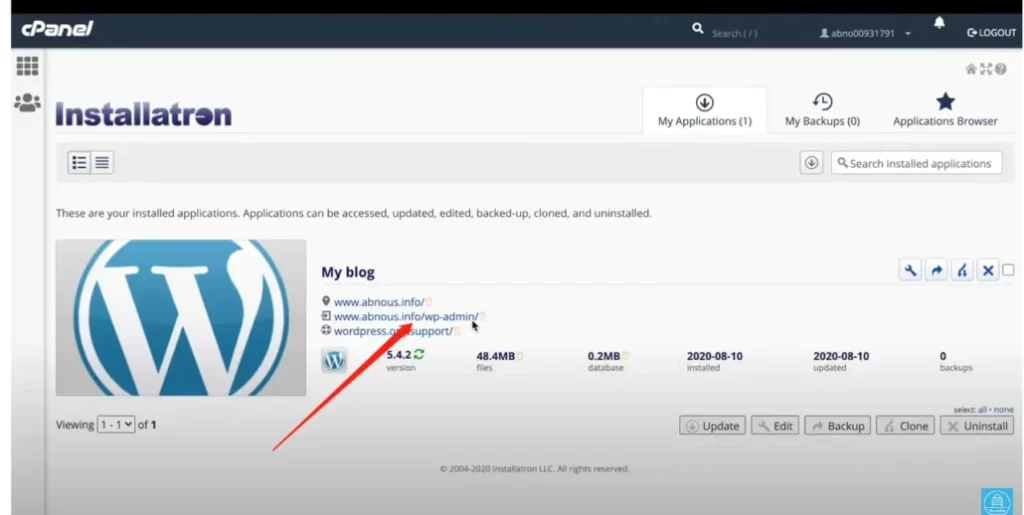Open www.abnous.info/wp-admin/ link
This screenshot has width=1024, height=515.
pos(406,317)
